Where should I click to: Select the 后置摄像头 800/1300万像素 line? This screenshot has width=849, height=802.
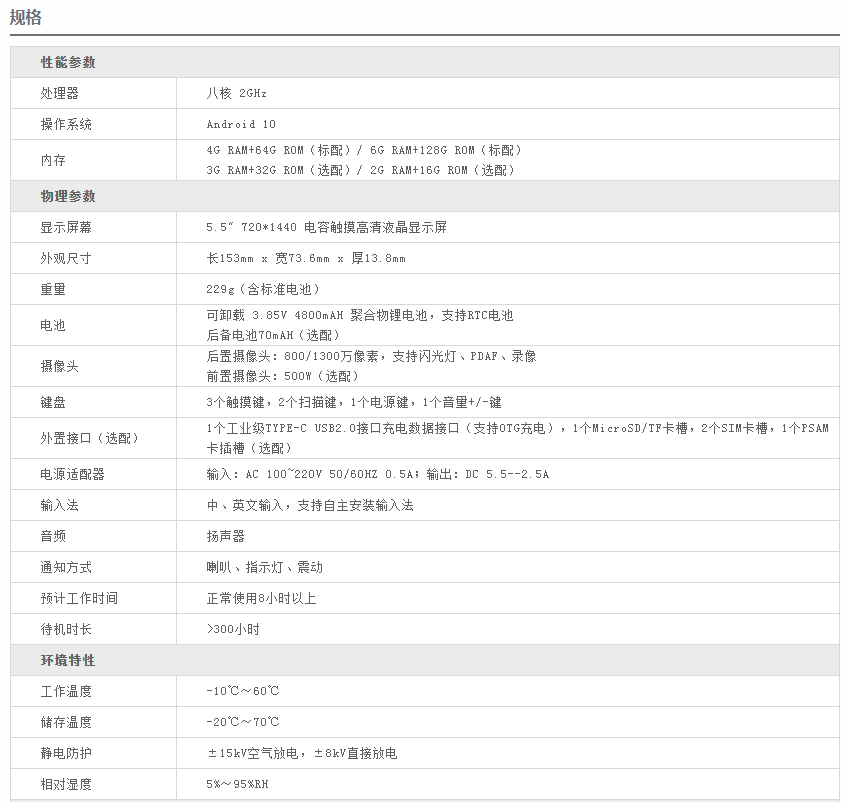point(371,356)
